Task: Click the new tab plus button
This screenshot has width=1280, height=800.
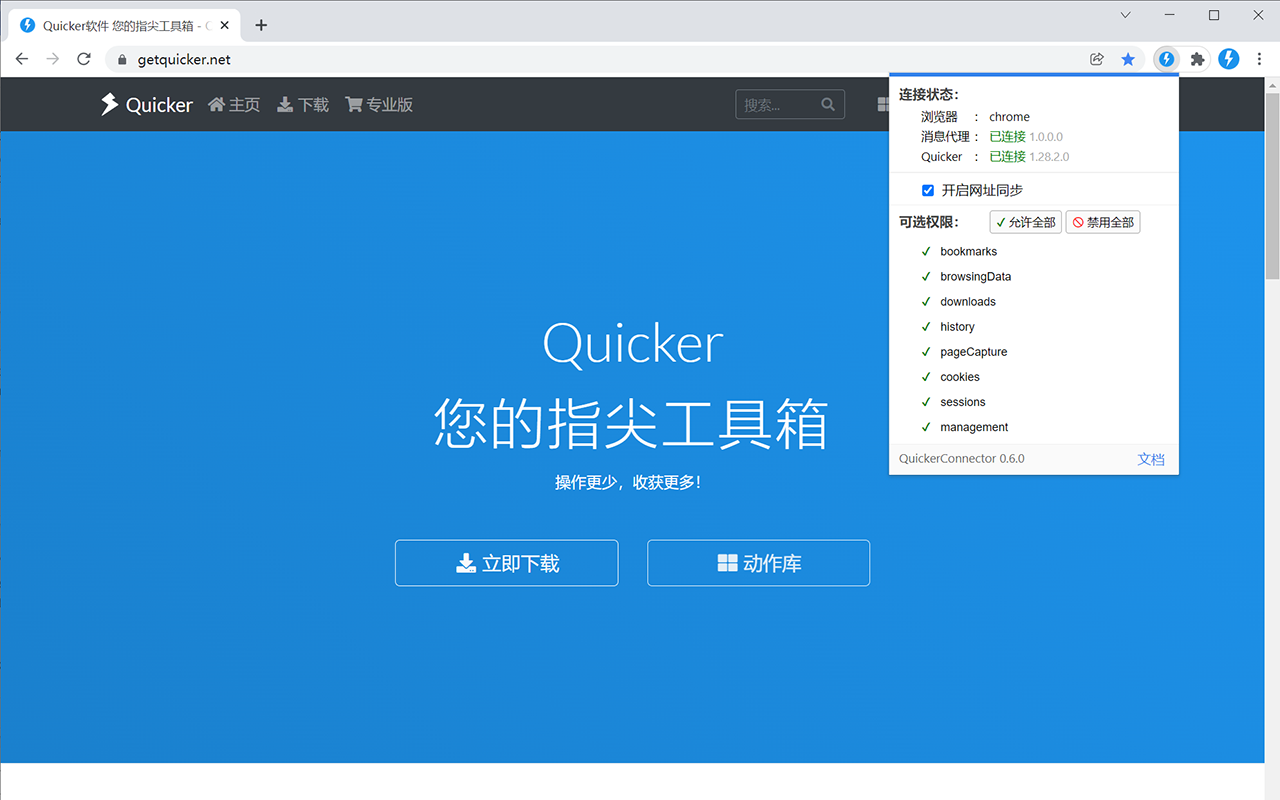Action: pos(261,25)
